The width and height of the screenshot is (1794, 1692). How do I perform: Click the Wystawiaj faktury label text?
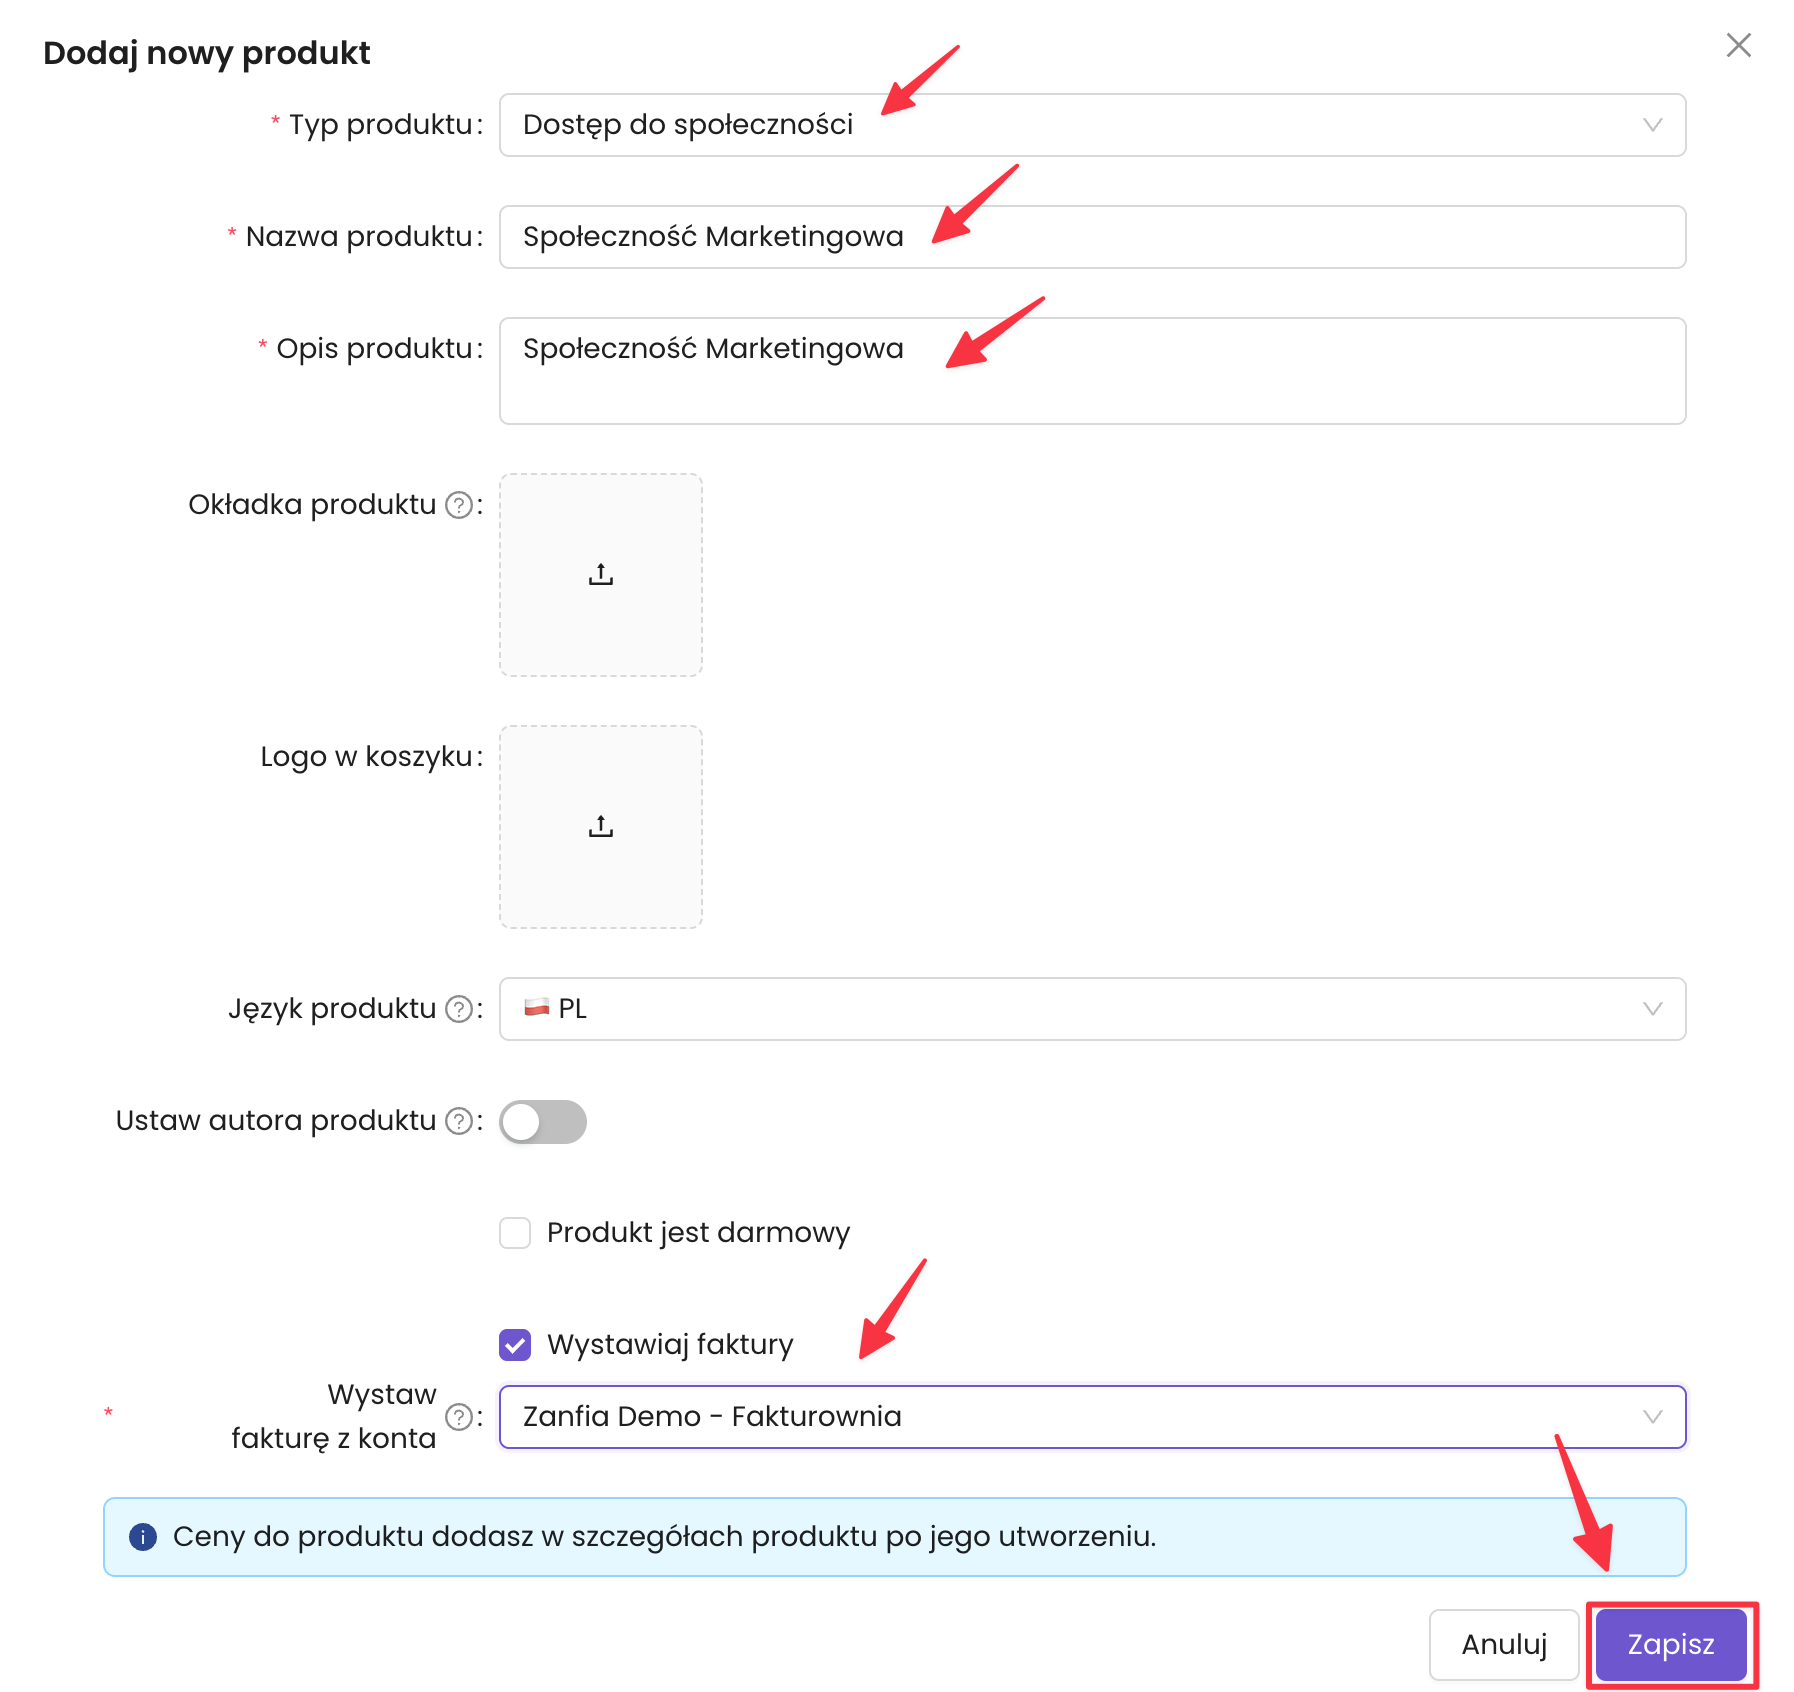(670, 1345)
